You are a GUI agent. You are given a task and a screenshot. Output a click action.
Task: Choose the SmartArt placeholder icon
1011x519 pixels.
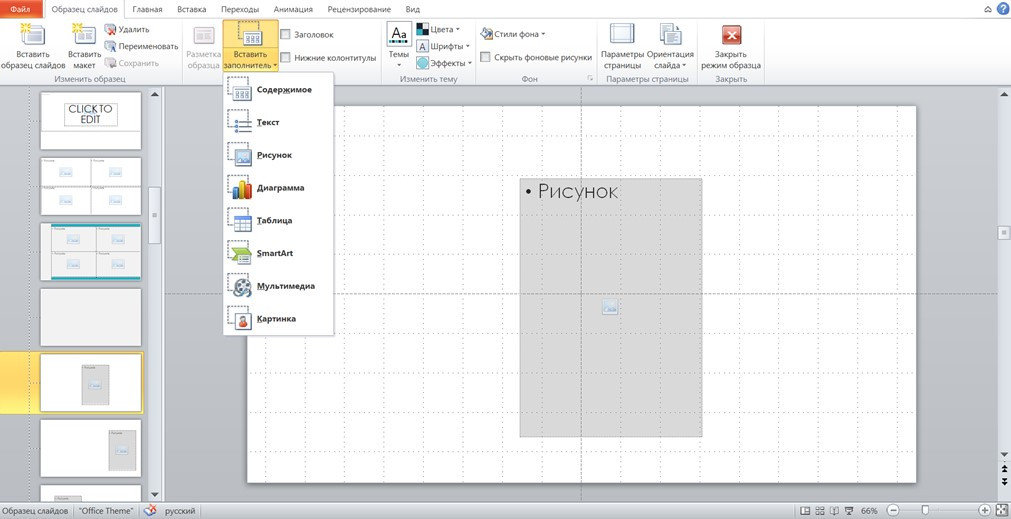pos(240,253)
